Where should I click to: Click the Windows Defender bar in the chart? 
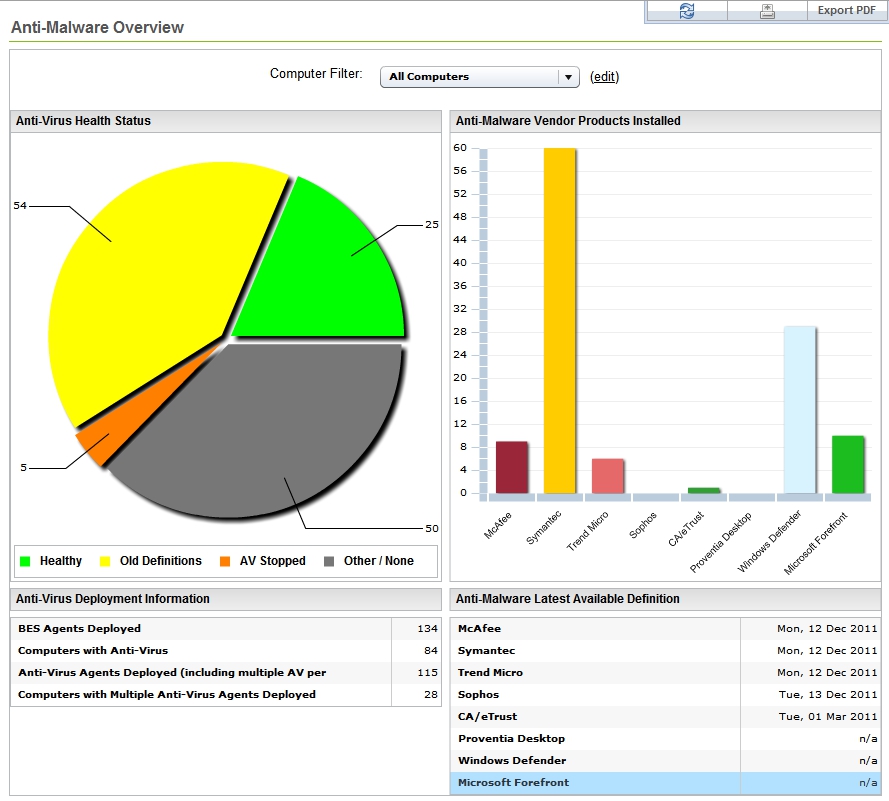click(799, 410)
